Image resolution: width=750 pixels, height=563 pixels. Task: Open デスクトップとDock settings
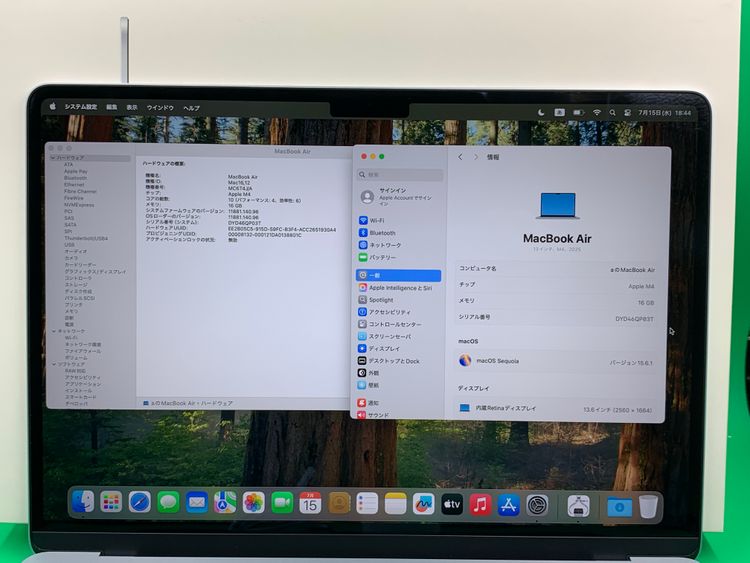[389, 361]
